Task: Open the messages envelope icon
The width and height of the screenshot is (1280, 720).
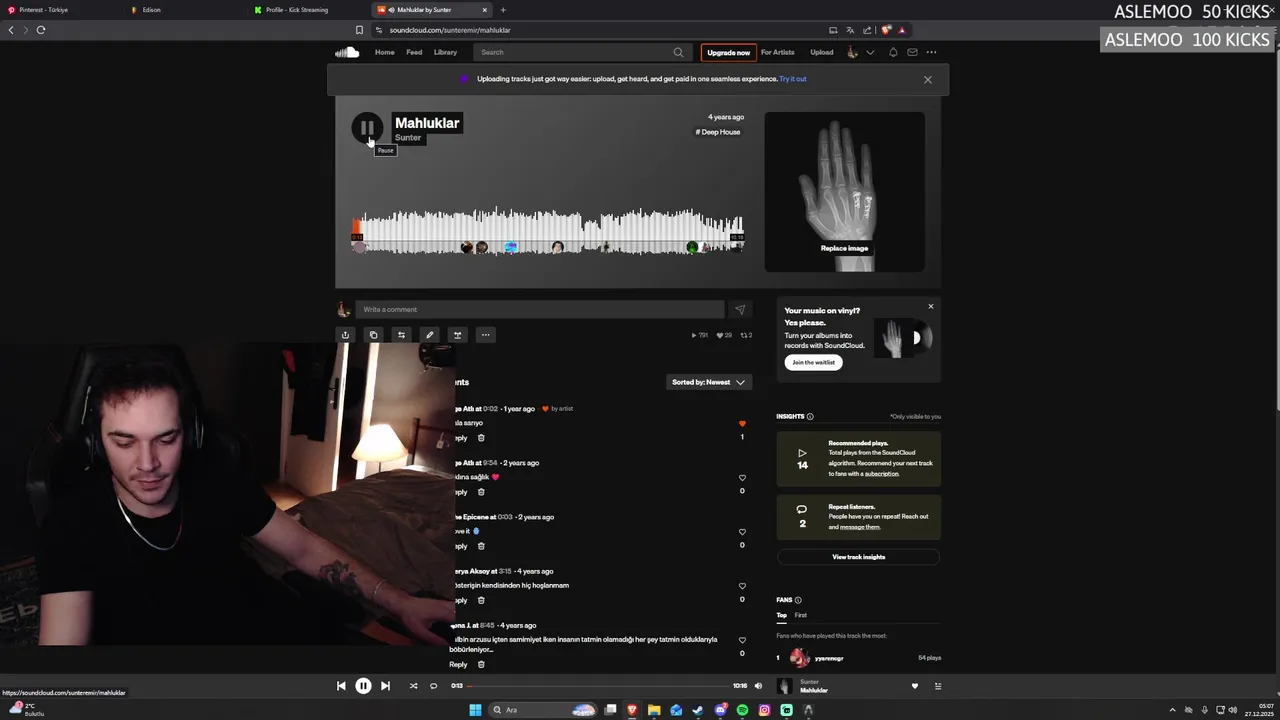Action: [x=912, y=52]
